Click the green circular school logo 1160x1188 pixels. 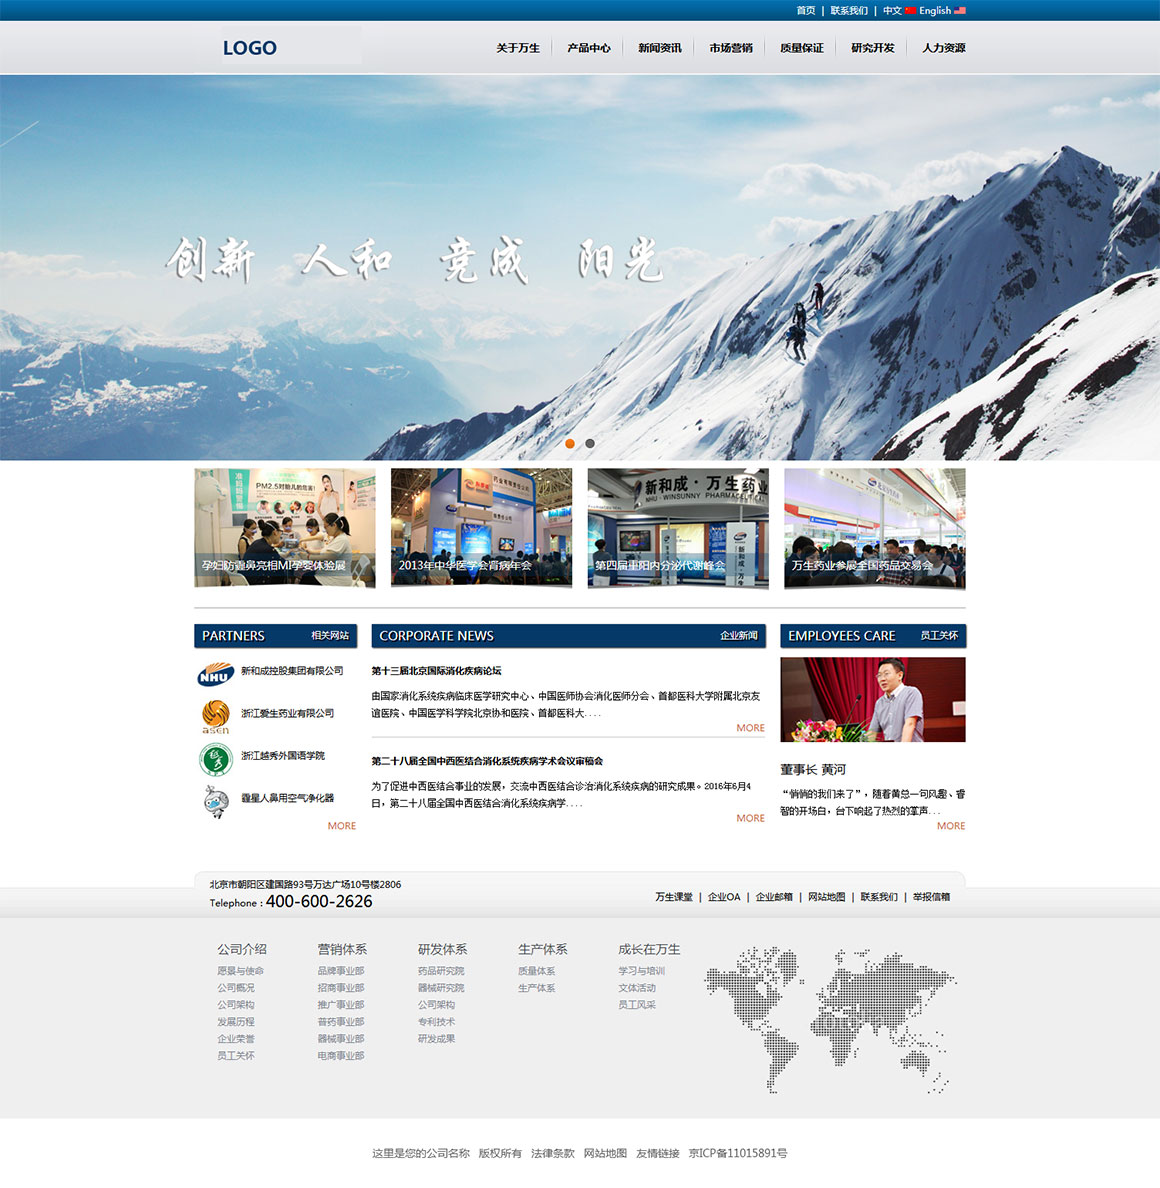215,759
